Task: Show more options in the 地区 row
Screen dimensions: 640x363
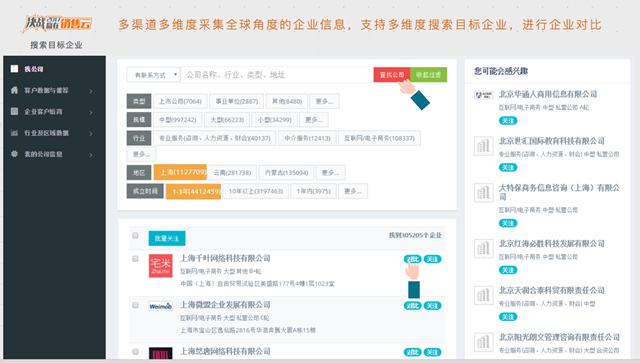Action: point(330,173)
